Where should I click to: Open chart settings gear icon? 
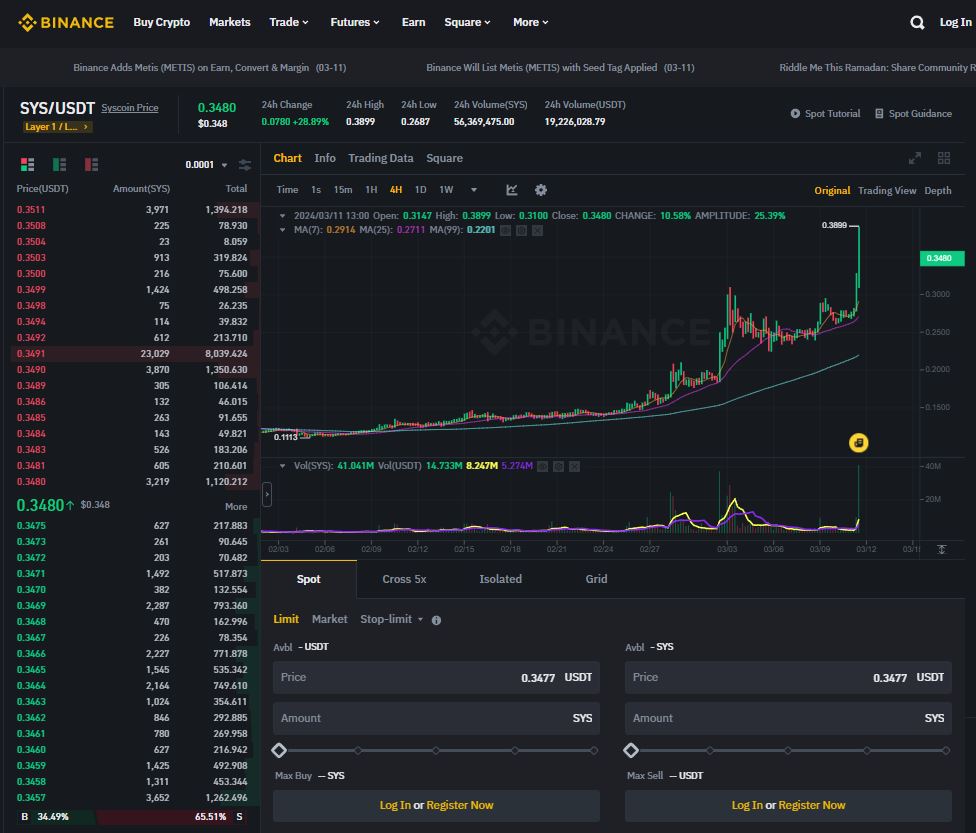[541, 190]
